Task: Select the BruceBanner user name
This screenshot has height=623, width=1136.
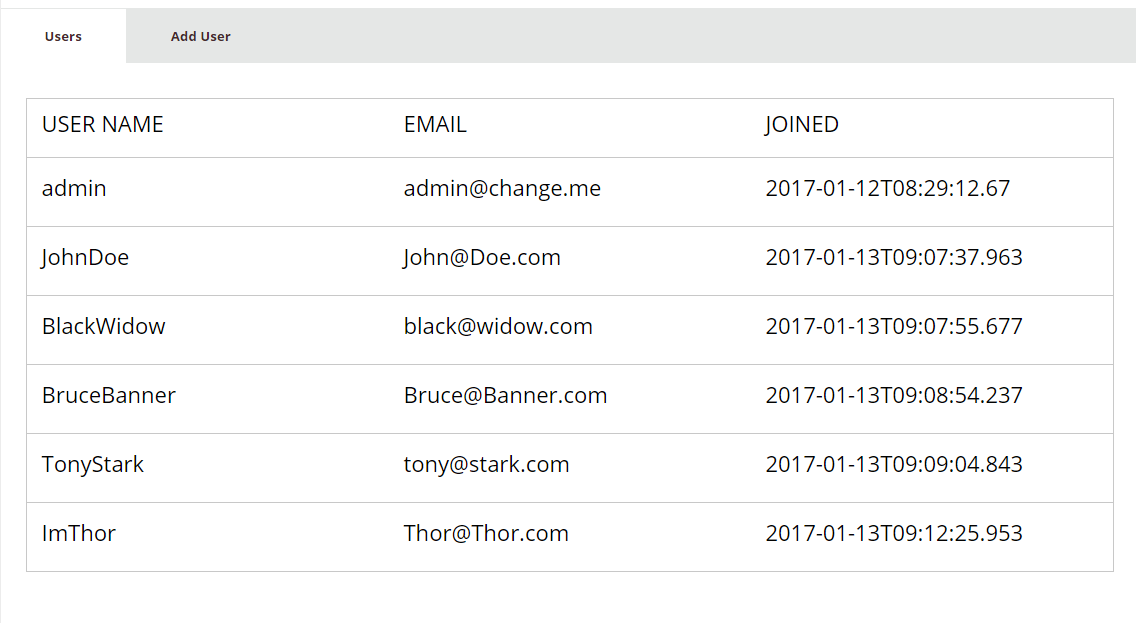Action: tap(109, 395)
